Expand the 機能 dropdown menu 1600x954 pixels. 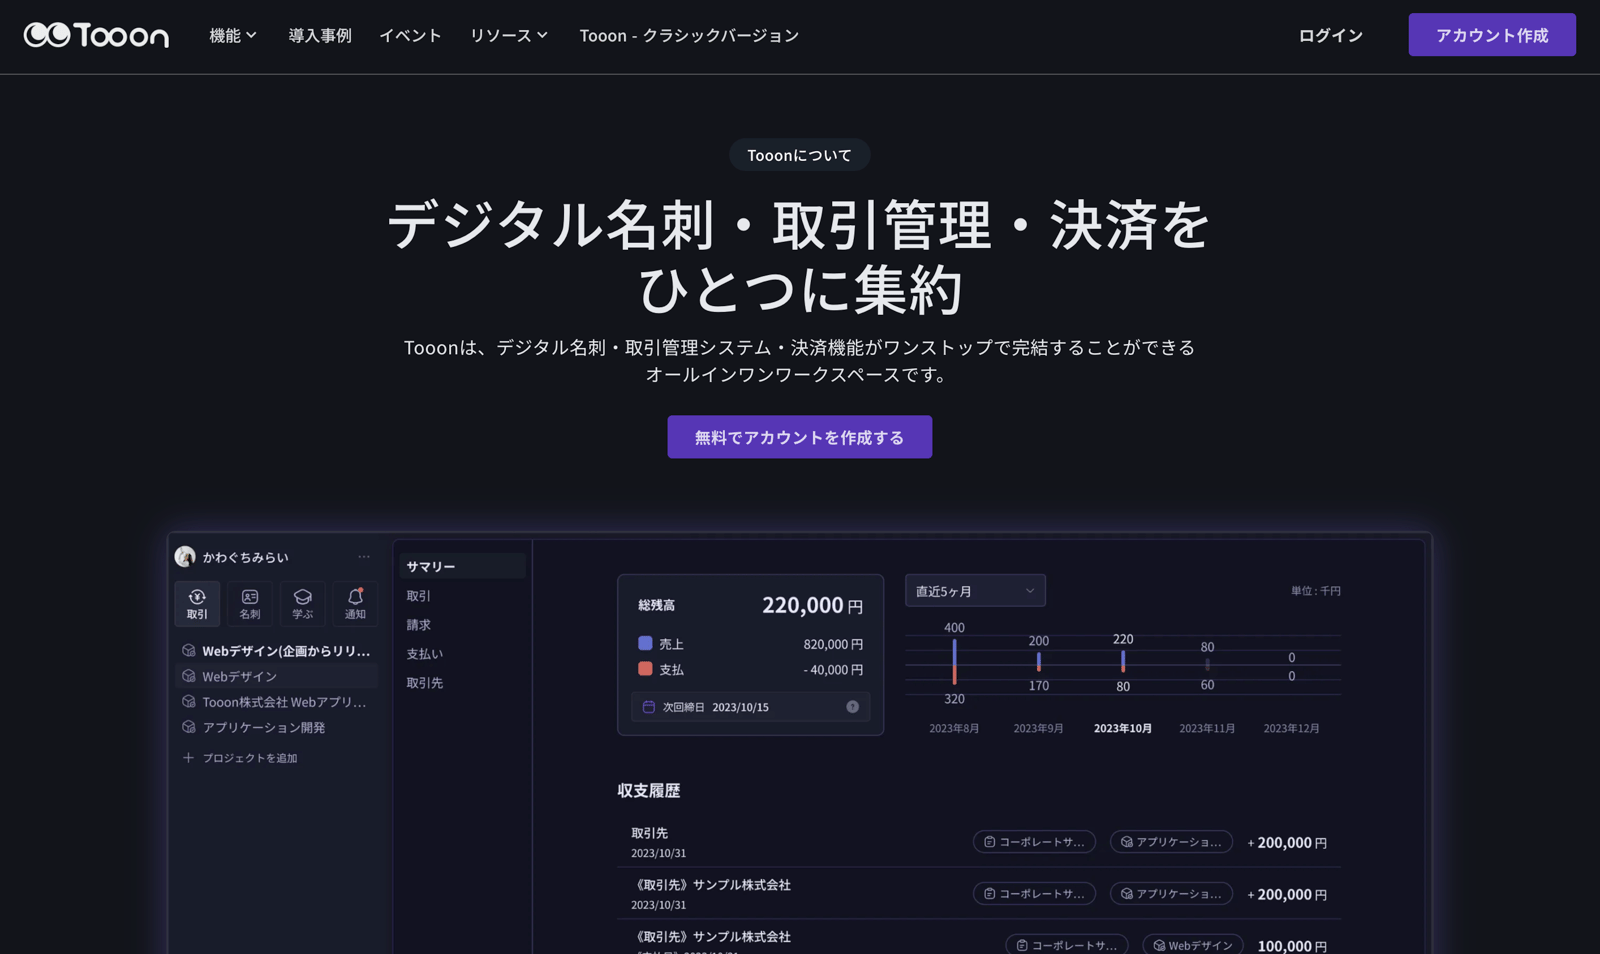[233, 35]
